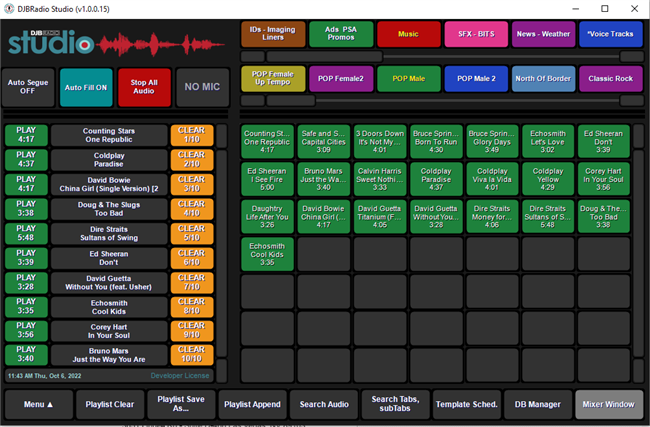The height and width of the screenshot is (427, 650).
Task: Play Counting Stars in the playlist
Action: [26, 135]
